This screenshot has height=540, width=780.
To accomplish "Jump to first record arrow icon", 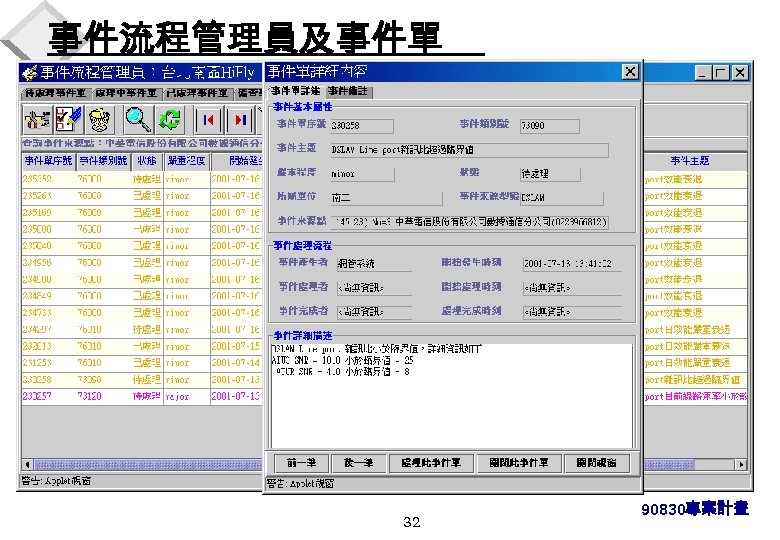I will [208, 120].
